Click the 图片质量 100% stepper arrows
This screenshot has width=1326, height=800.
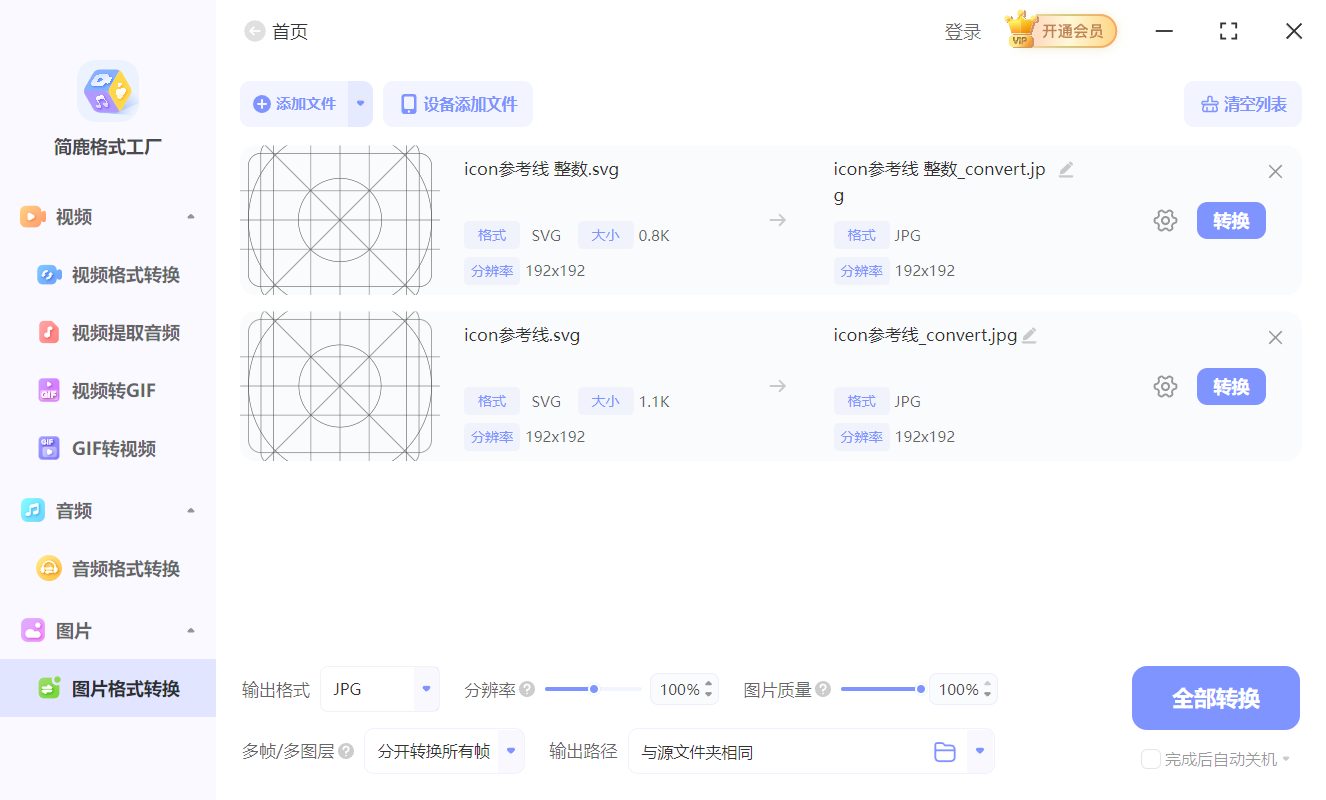tap(988, 689)
